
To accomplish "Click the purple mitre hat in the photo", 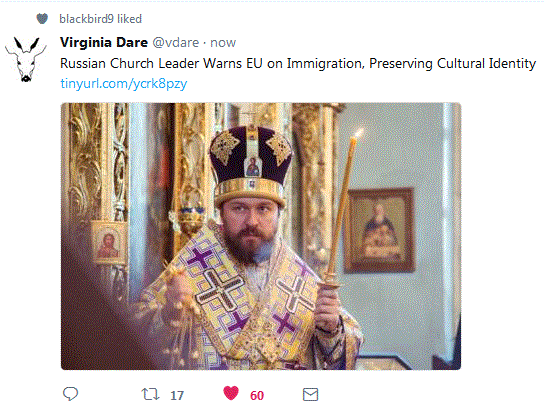I will [x=251, y=165].
